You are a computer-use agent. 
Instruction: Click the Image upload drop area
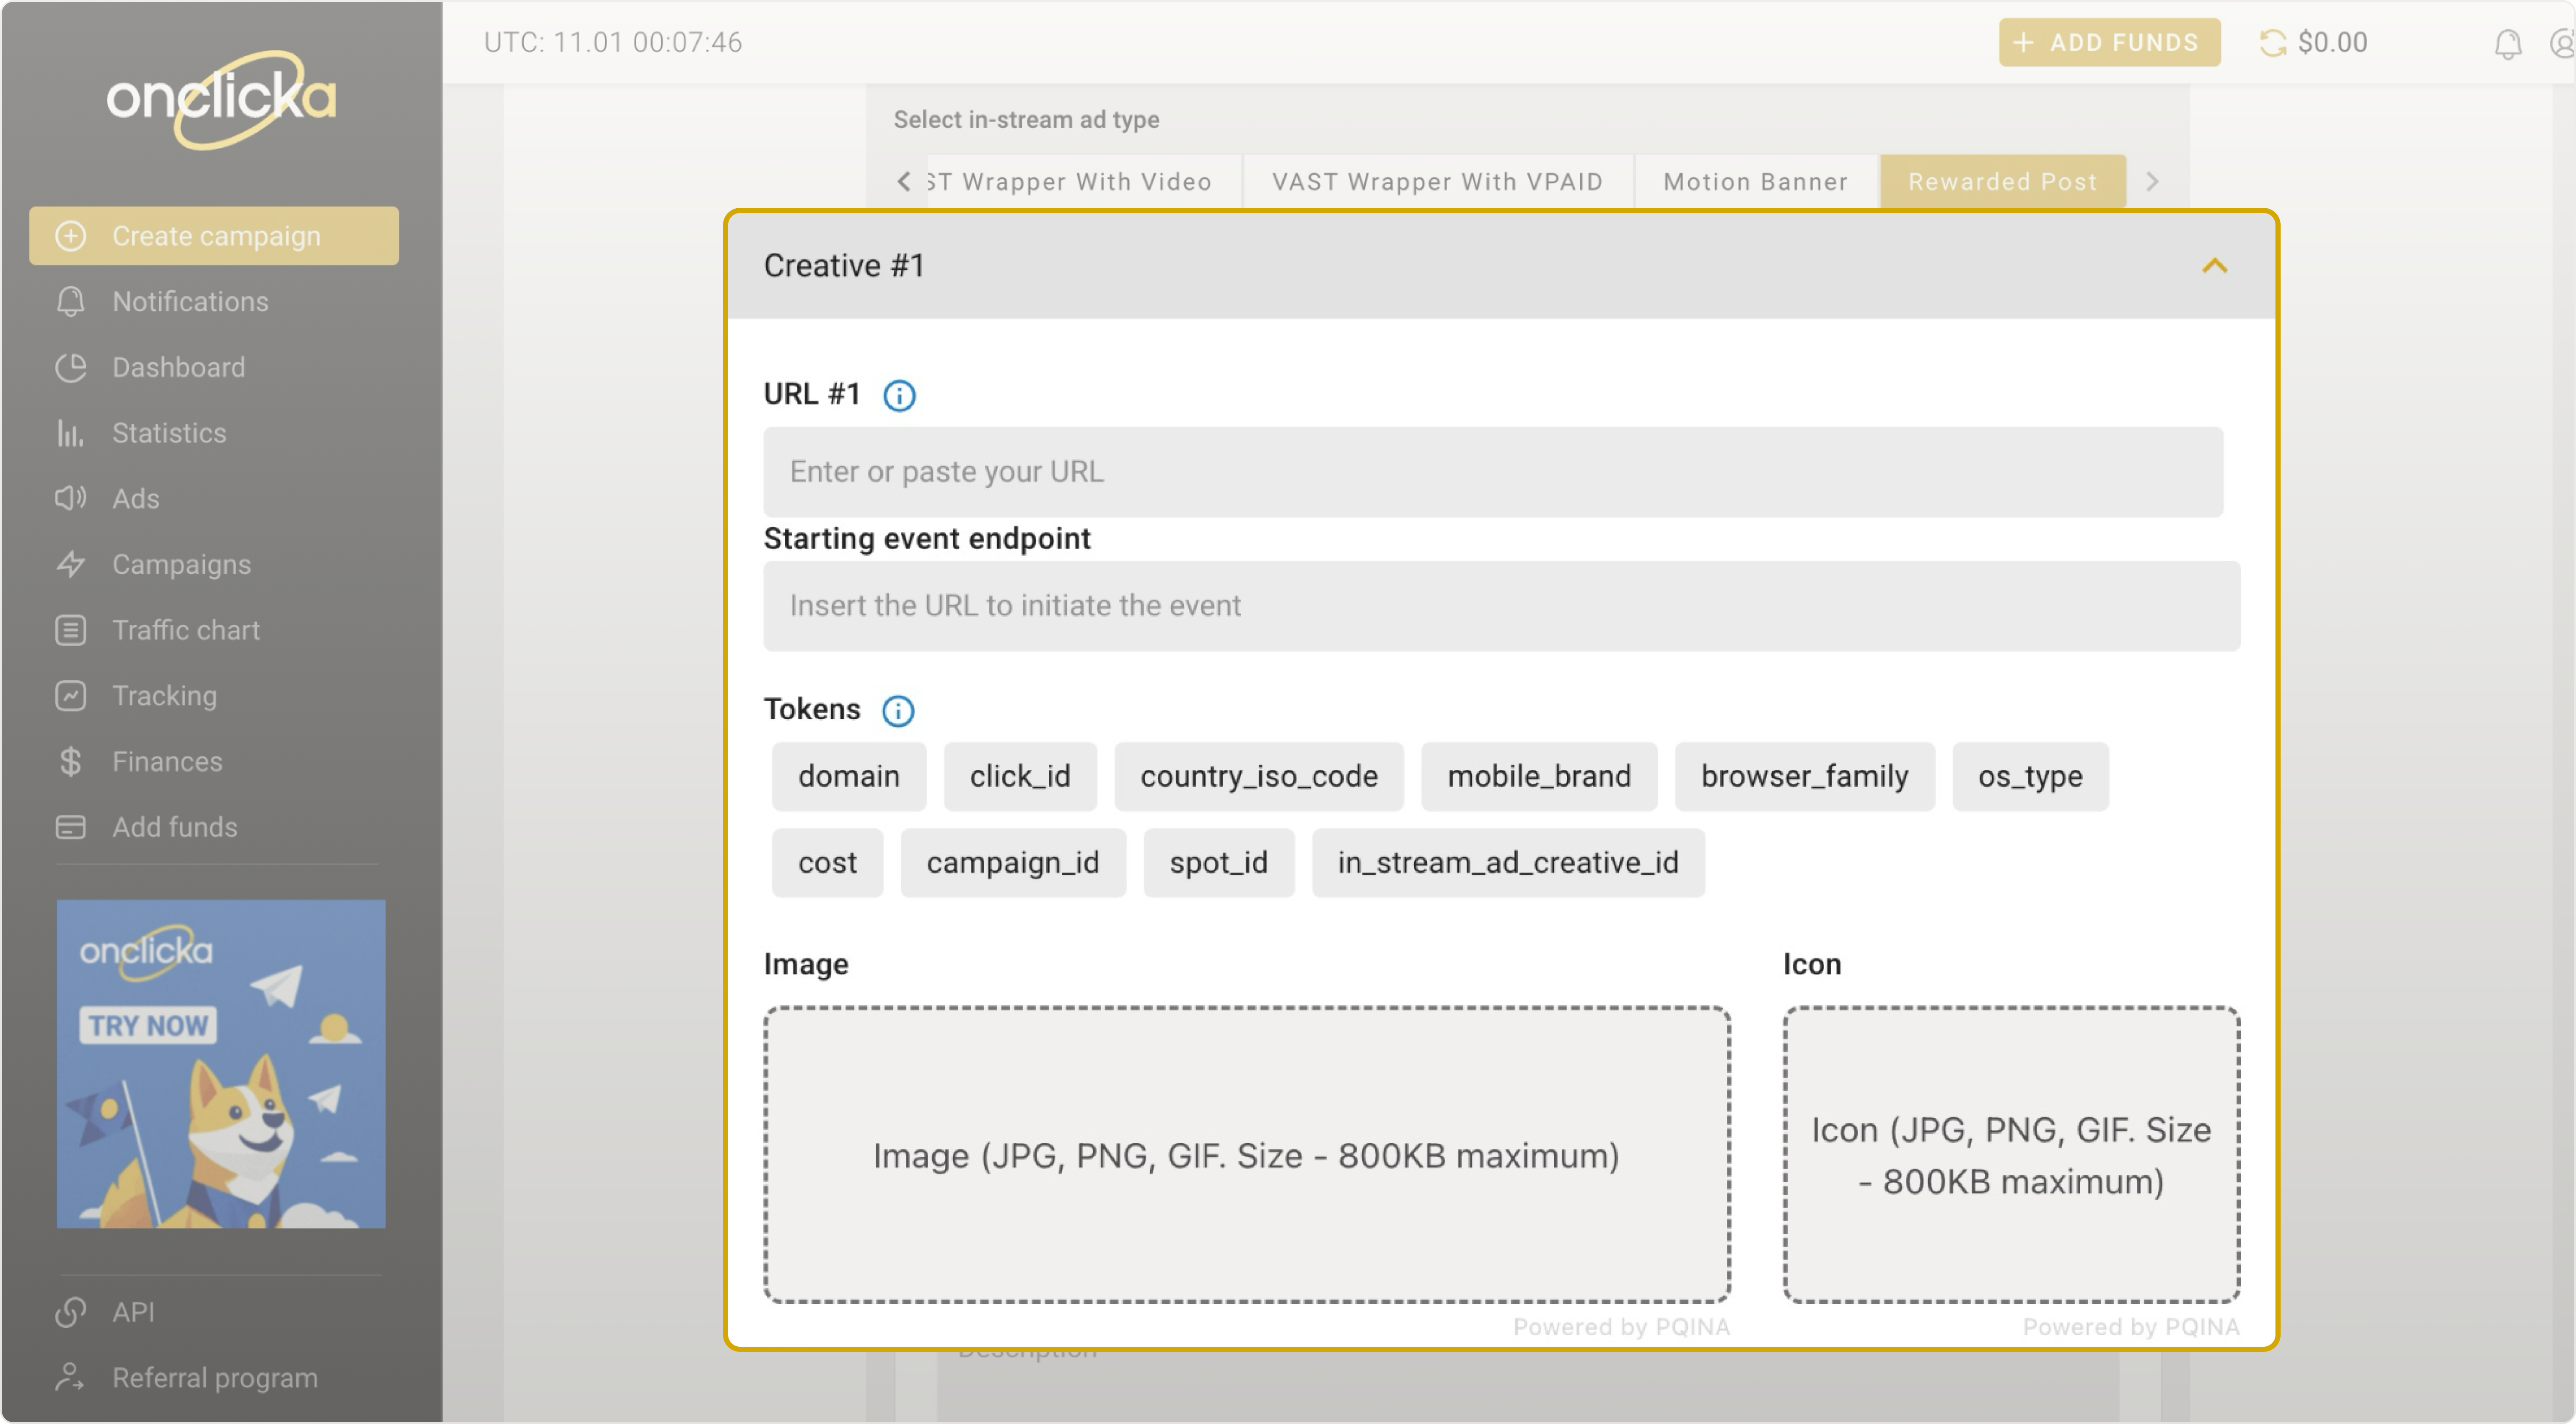[x=1246, y=1155]
